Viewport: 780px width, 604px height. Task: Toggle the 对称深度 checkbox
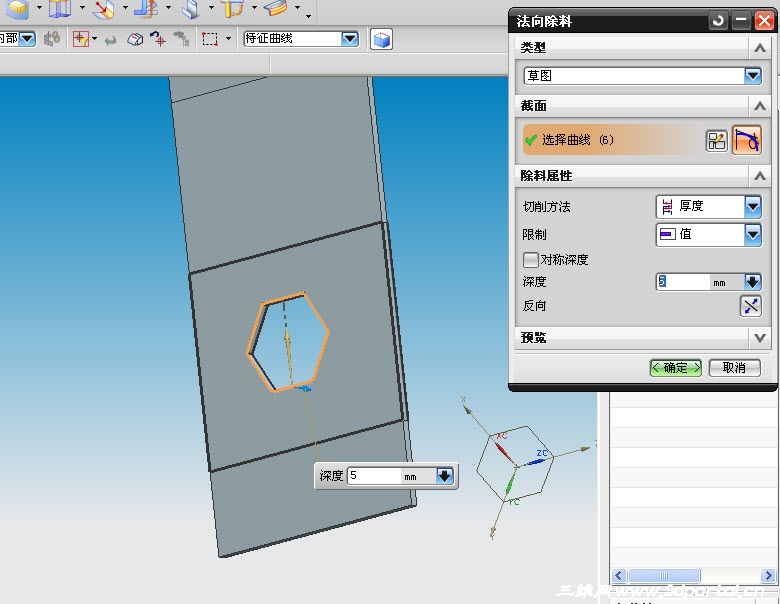click(530, 260)
